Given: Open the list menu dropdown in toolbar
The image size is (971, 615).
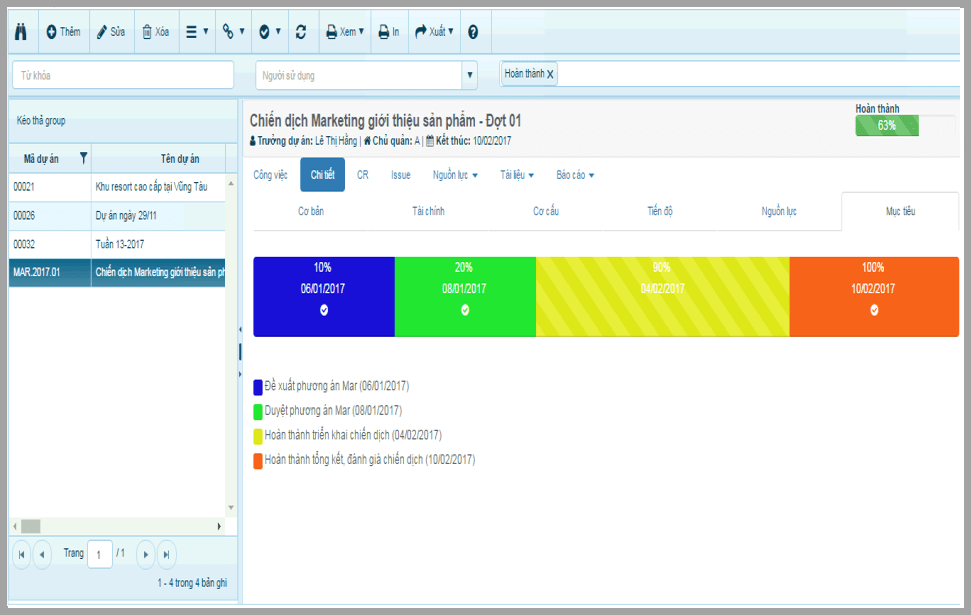Looking at the screenshot, I should pyautogui.click(x=197, y=32).
